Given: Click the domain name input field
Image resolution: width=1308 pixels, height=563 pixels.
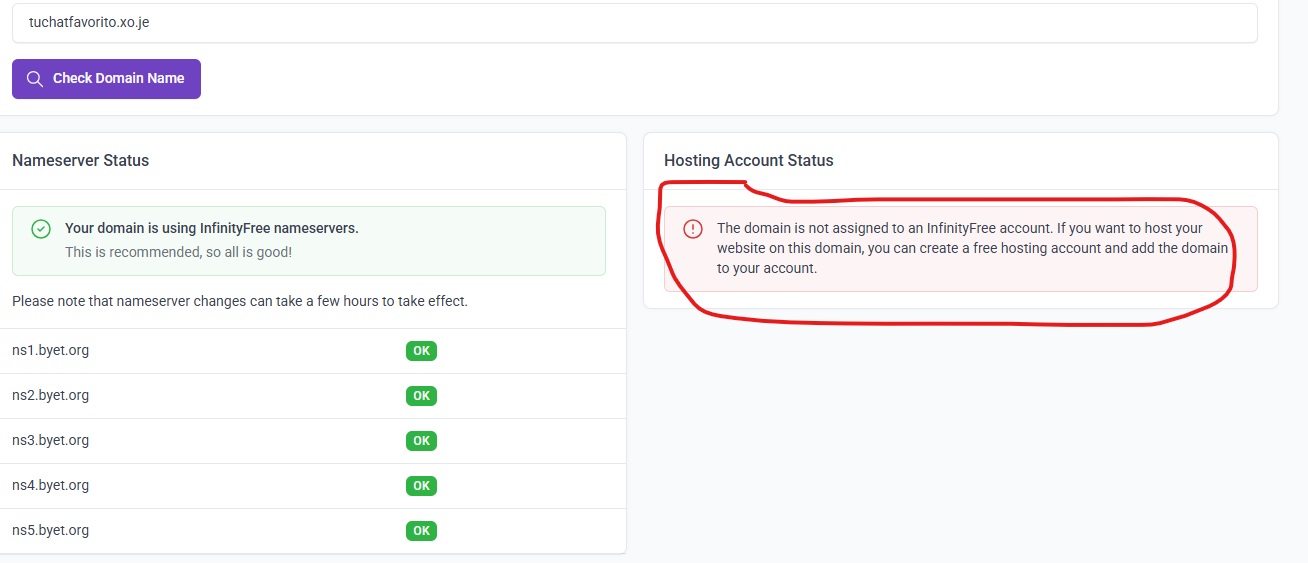Looking at the screenshot, I should (634, 23).
